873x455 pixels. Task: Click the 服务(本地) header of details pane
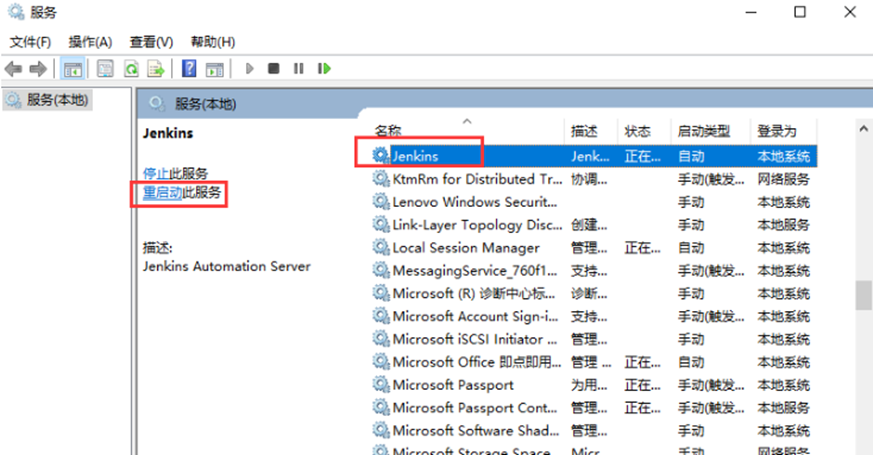205,104
